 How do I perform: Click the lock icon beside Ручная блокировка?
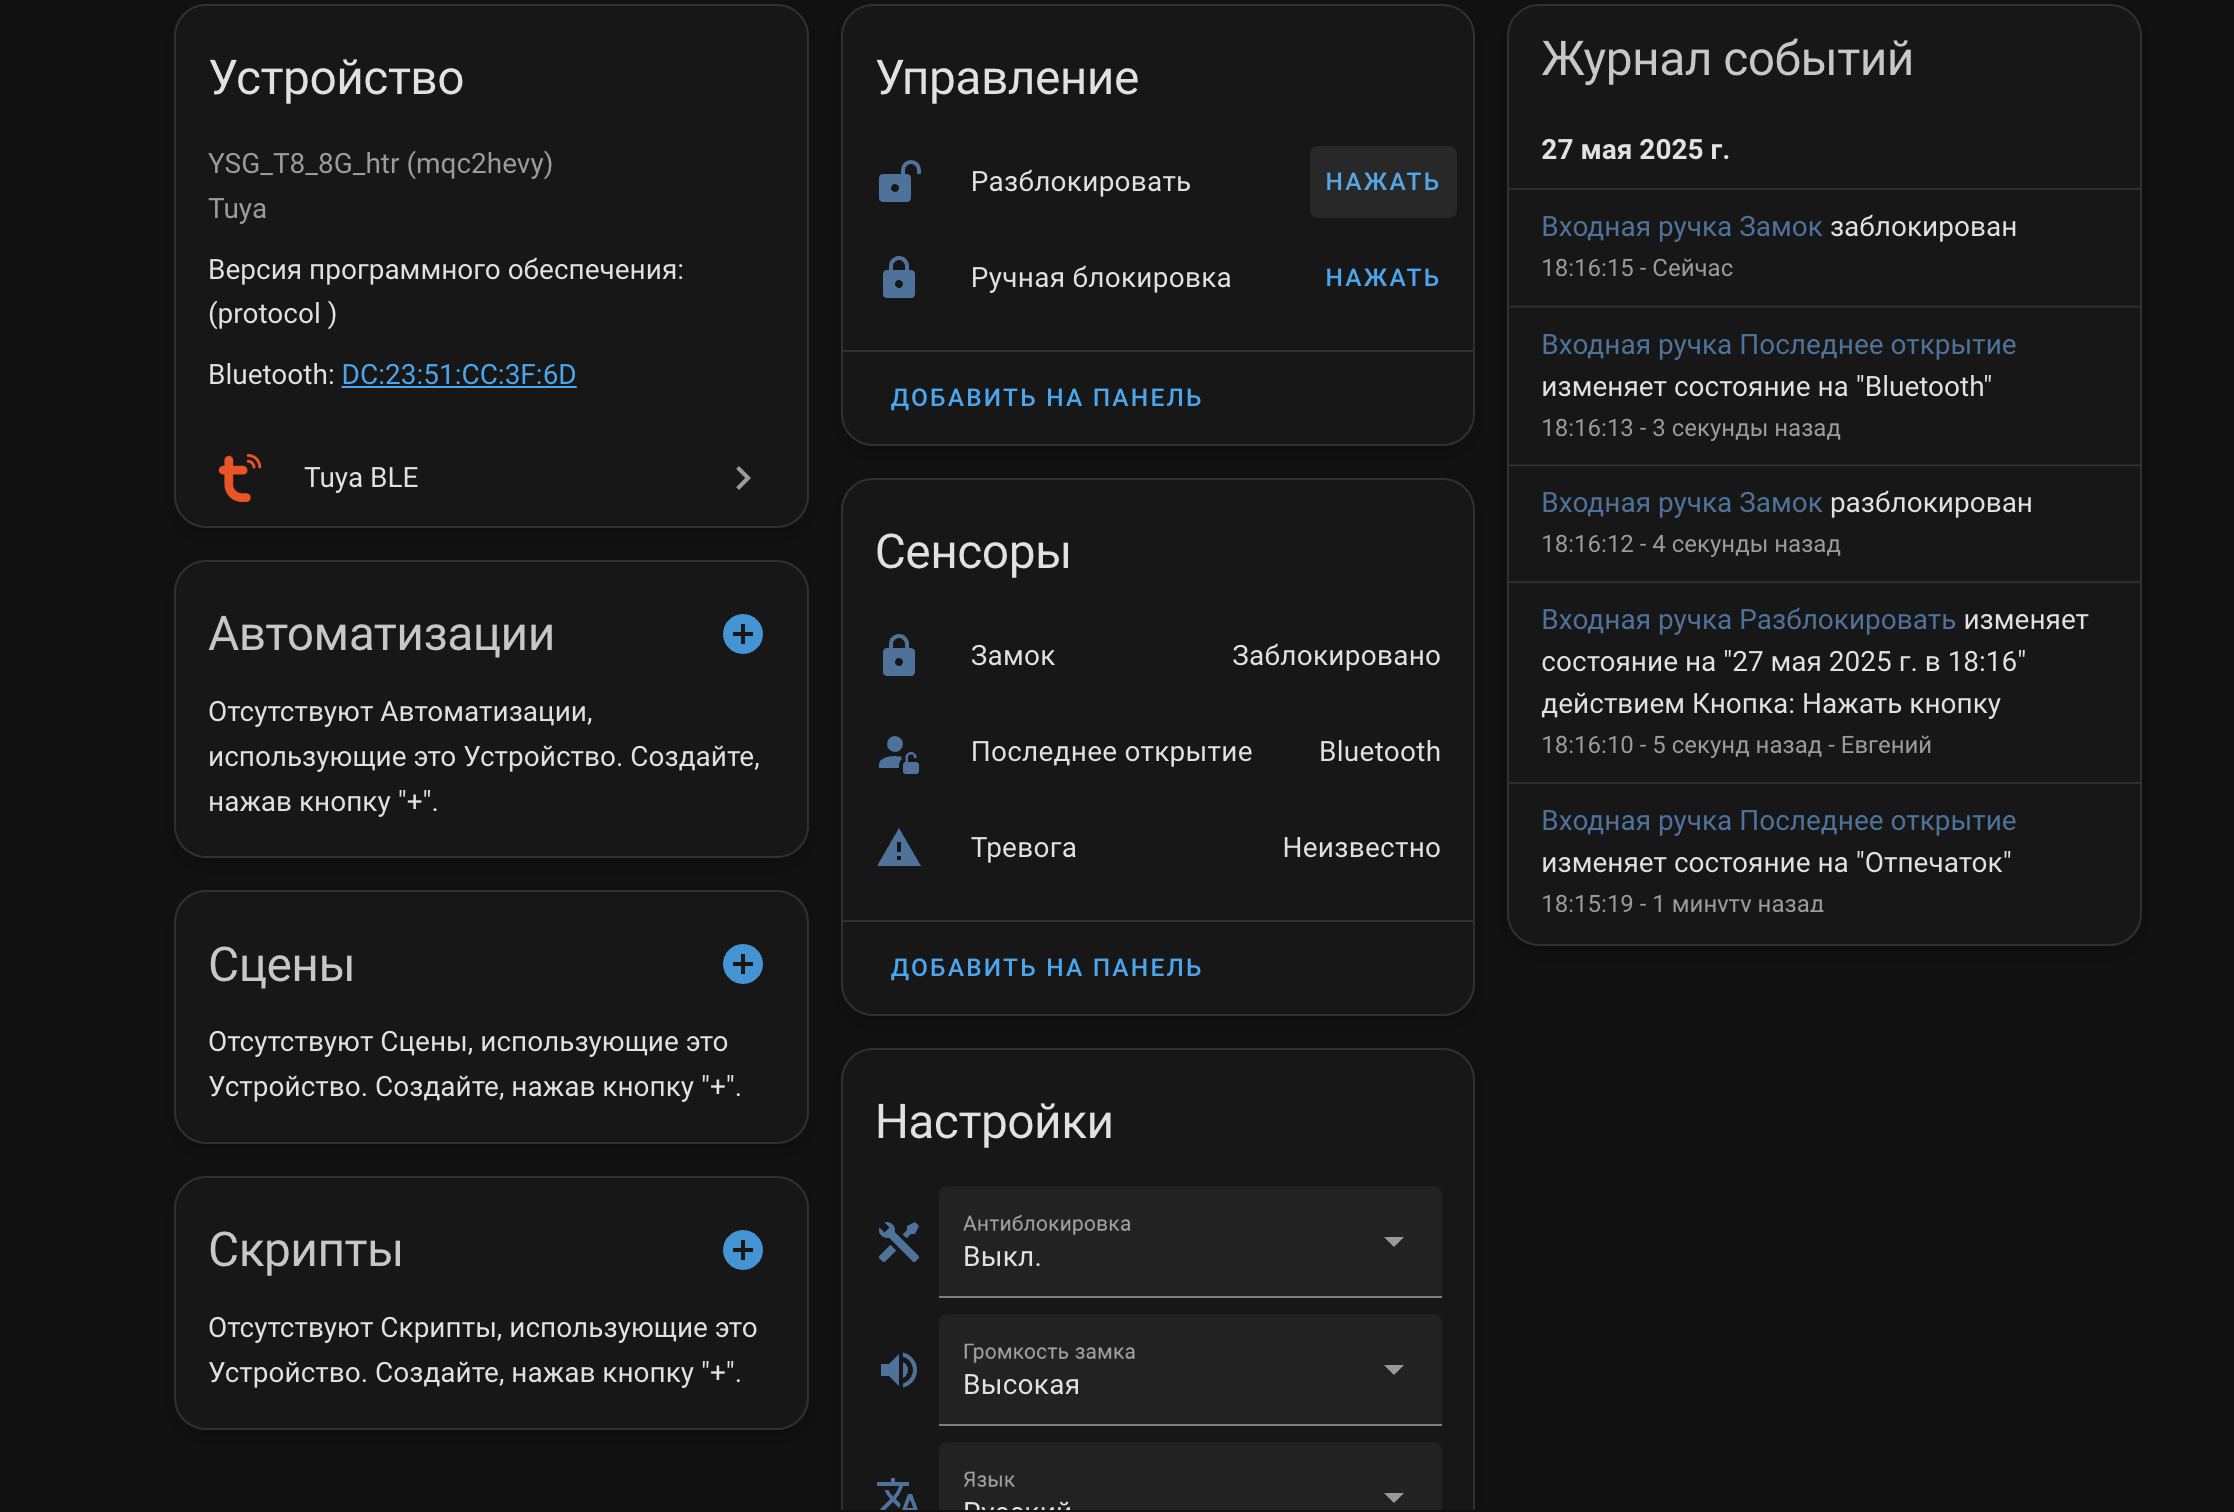[898, 277]
